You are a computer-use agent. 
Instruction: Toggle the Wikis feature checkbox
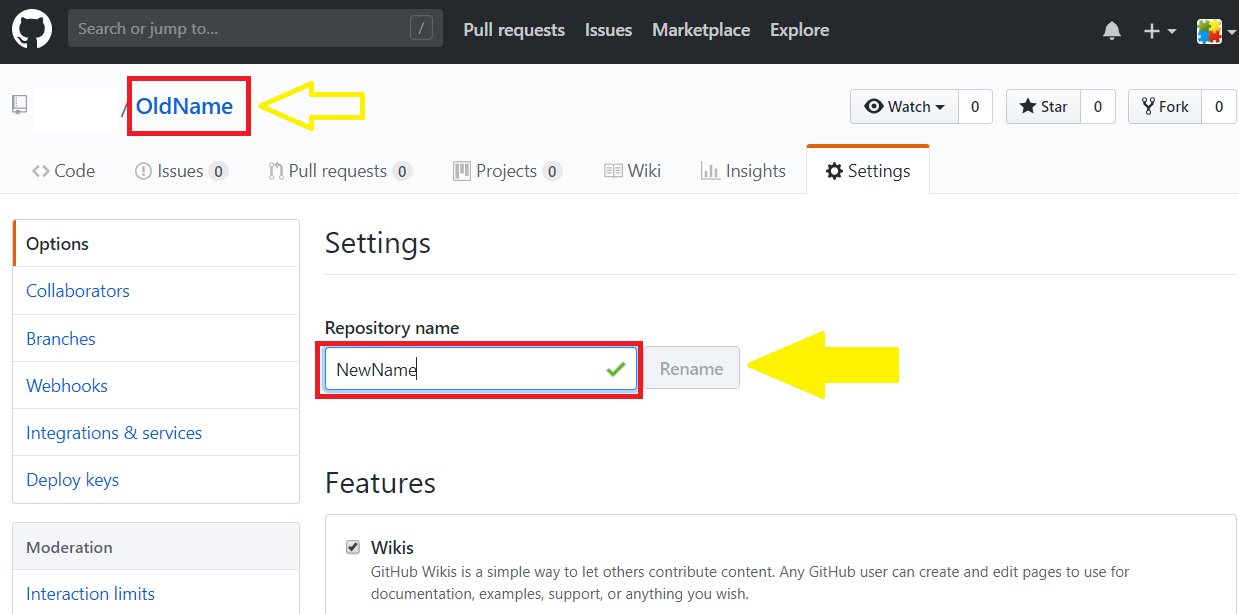[353, 547]
